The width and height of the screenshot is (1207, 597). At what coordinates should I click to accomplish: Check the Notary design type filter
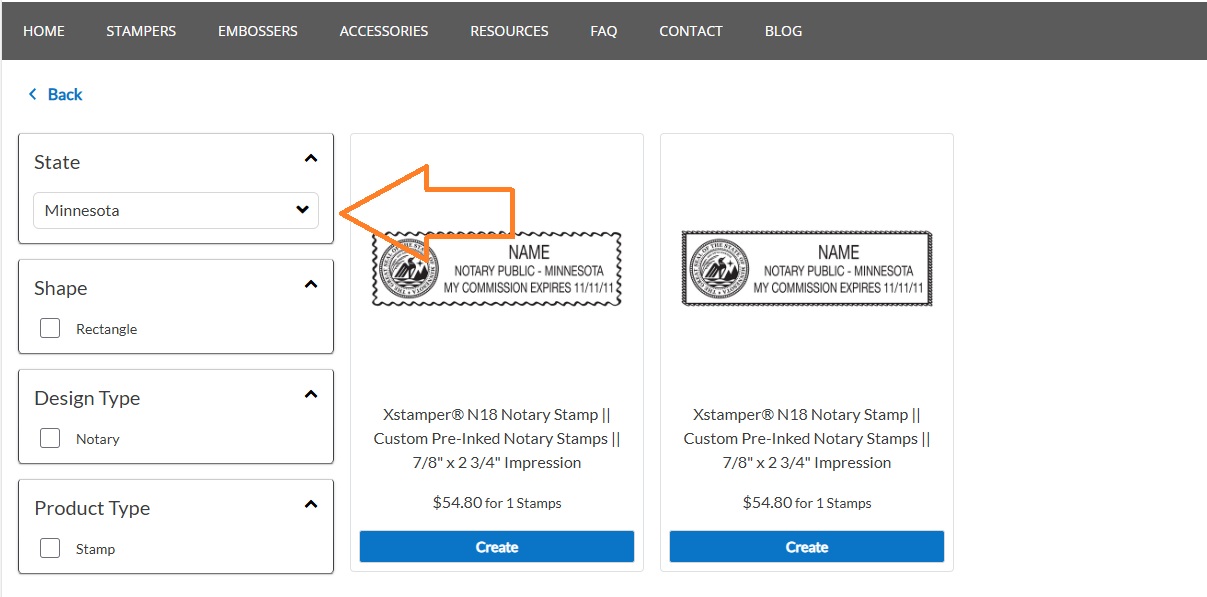pyautogui.click(x=49, y=438)
